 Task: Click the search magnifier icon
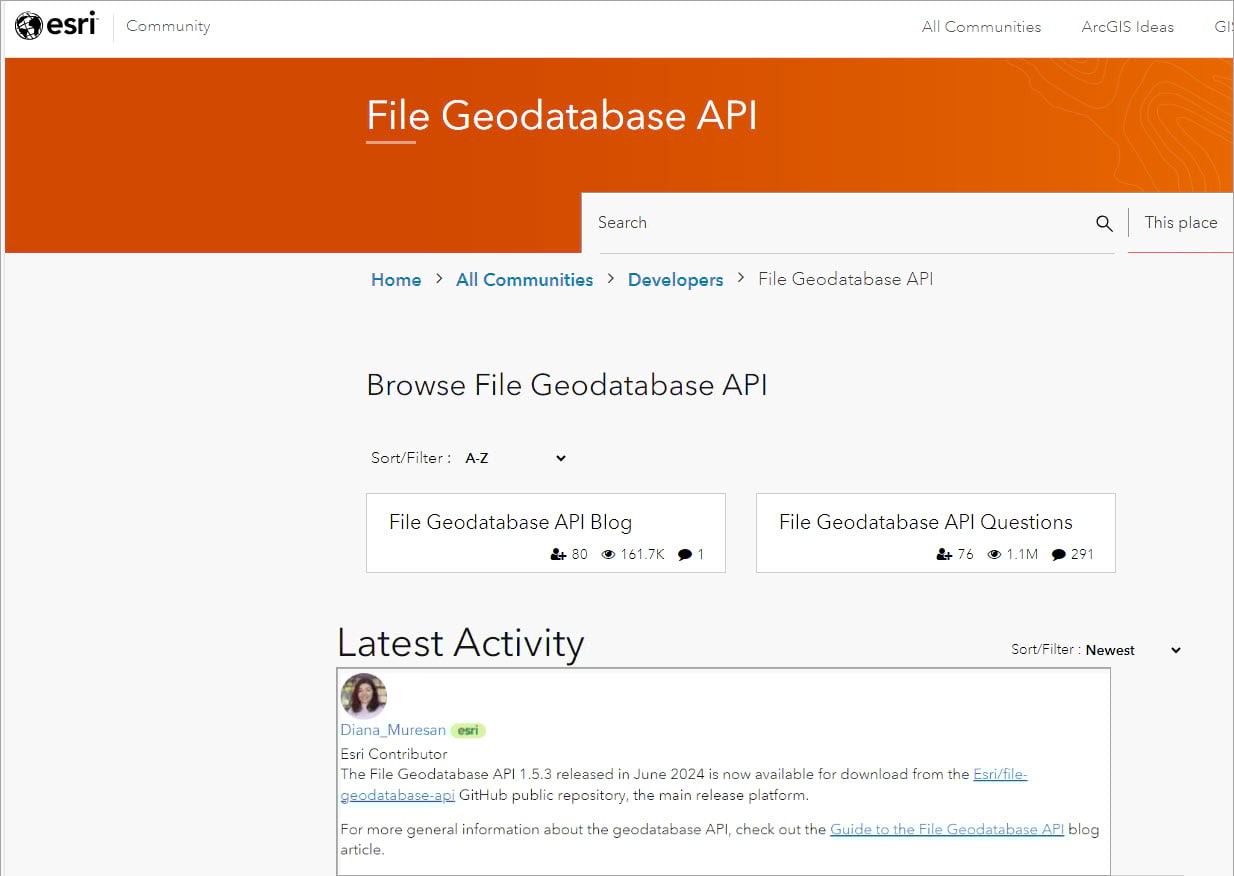pyautogui.click(x=1104, y=223)
